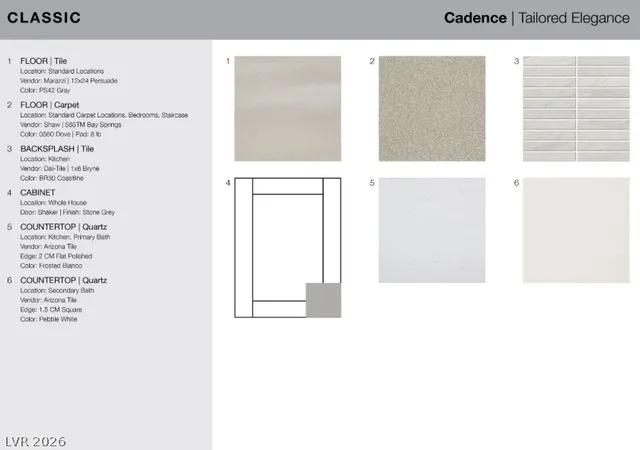Open the Coastline backsplash tile sample
640x450 pixels.
[x=576, y=109]
